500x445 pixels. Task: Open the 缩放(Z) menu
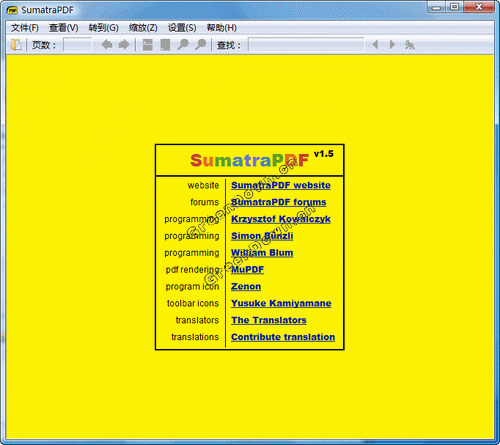(143, 28)
